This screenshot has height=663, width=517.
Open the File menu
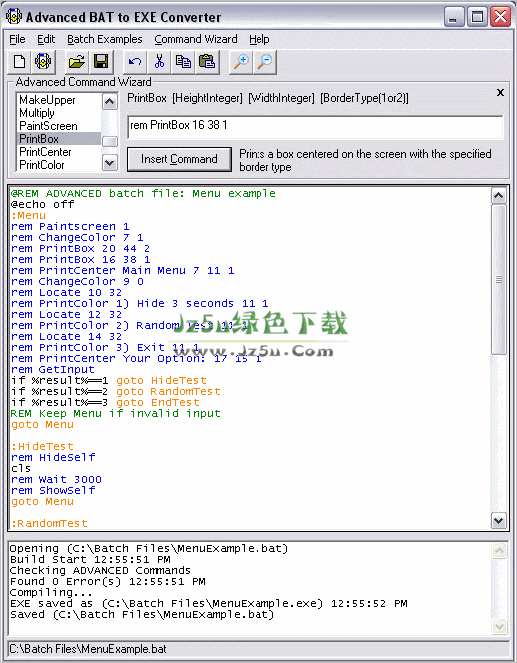point(17,39)
